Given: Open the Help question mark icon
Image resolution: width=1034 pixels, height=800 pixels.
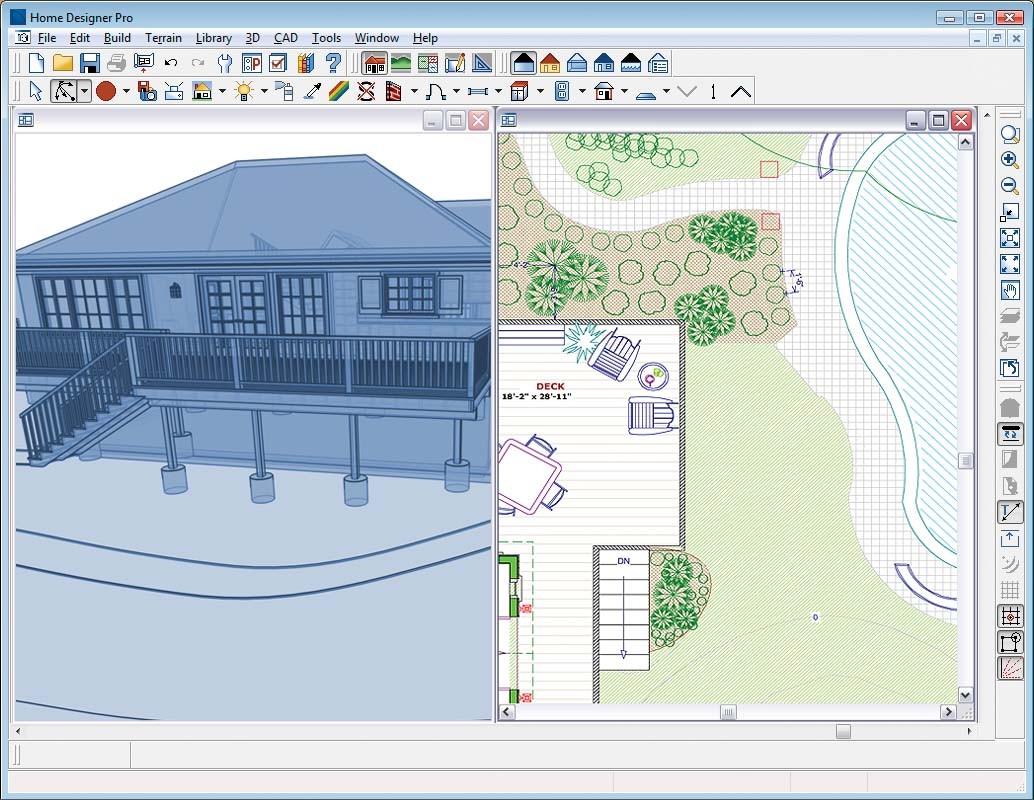Looking at the screenshot, I should 334,63.
